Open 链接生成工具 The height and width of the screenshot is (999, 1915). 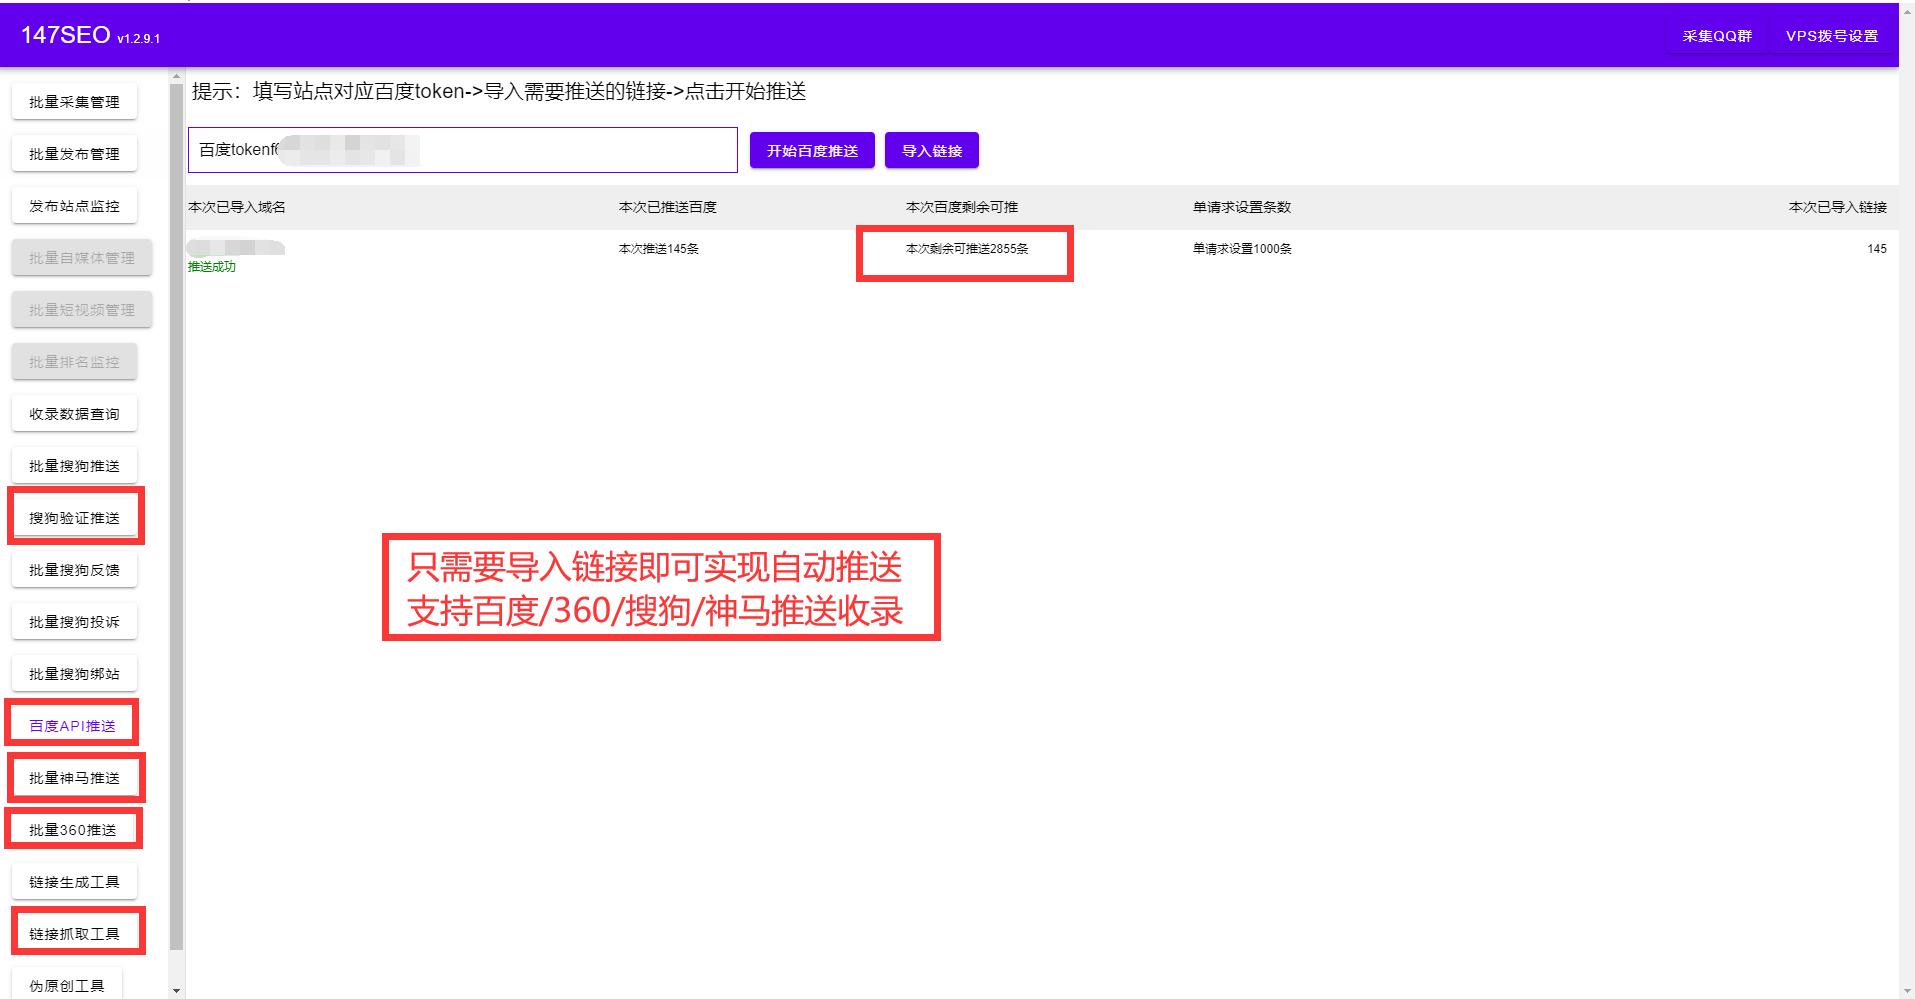(75, 881)
